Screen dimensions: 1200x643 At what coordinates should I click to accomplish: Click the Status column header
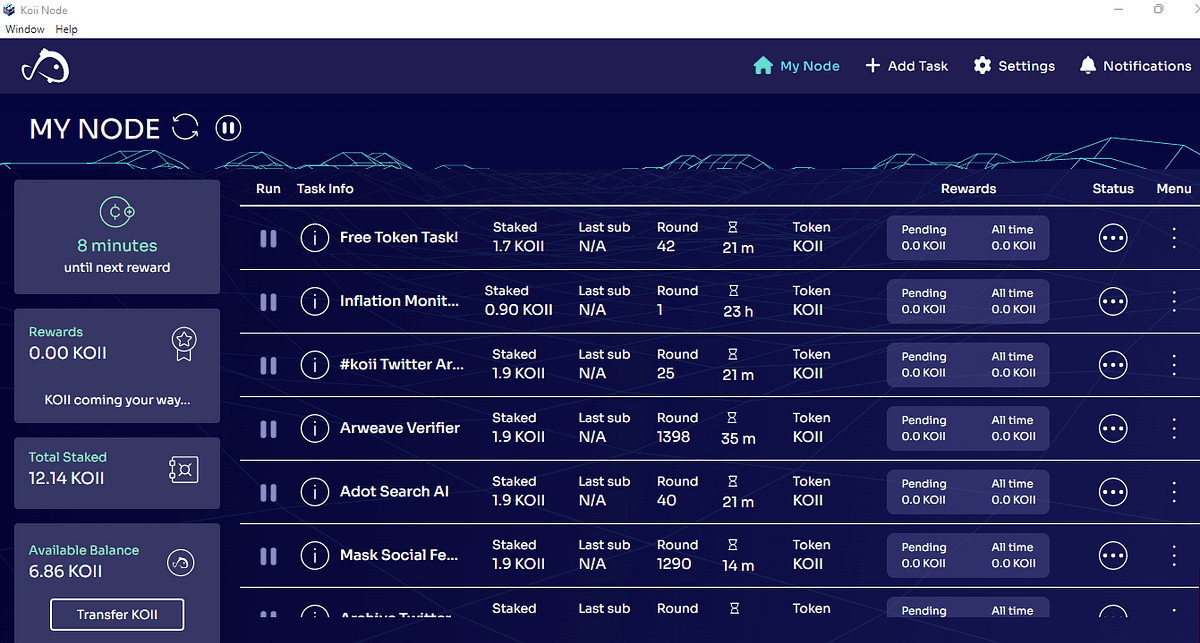1113,188
